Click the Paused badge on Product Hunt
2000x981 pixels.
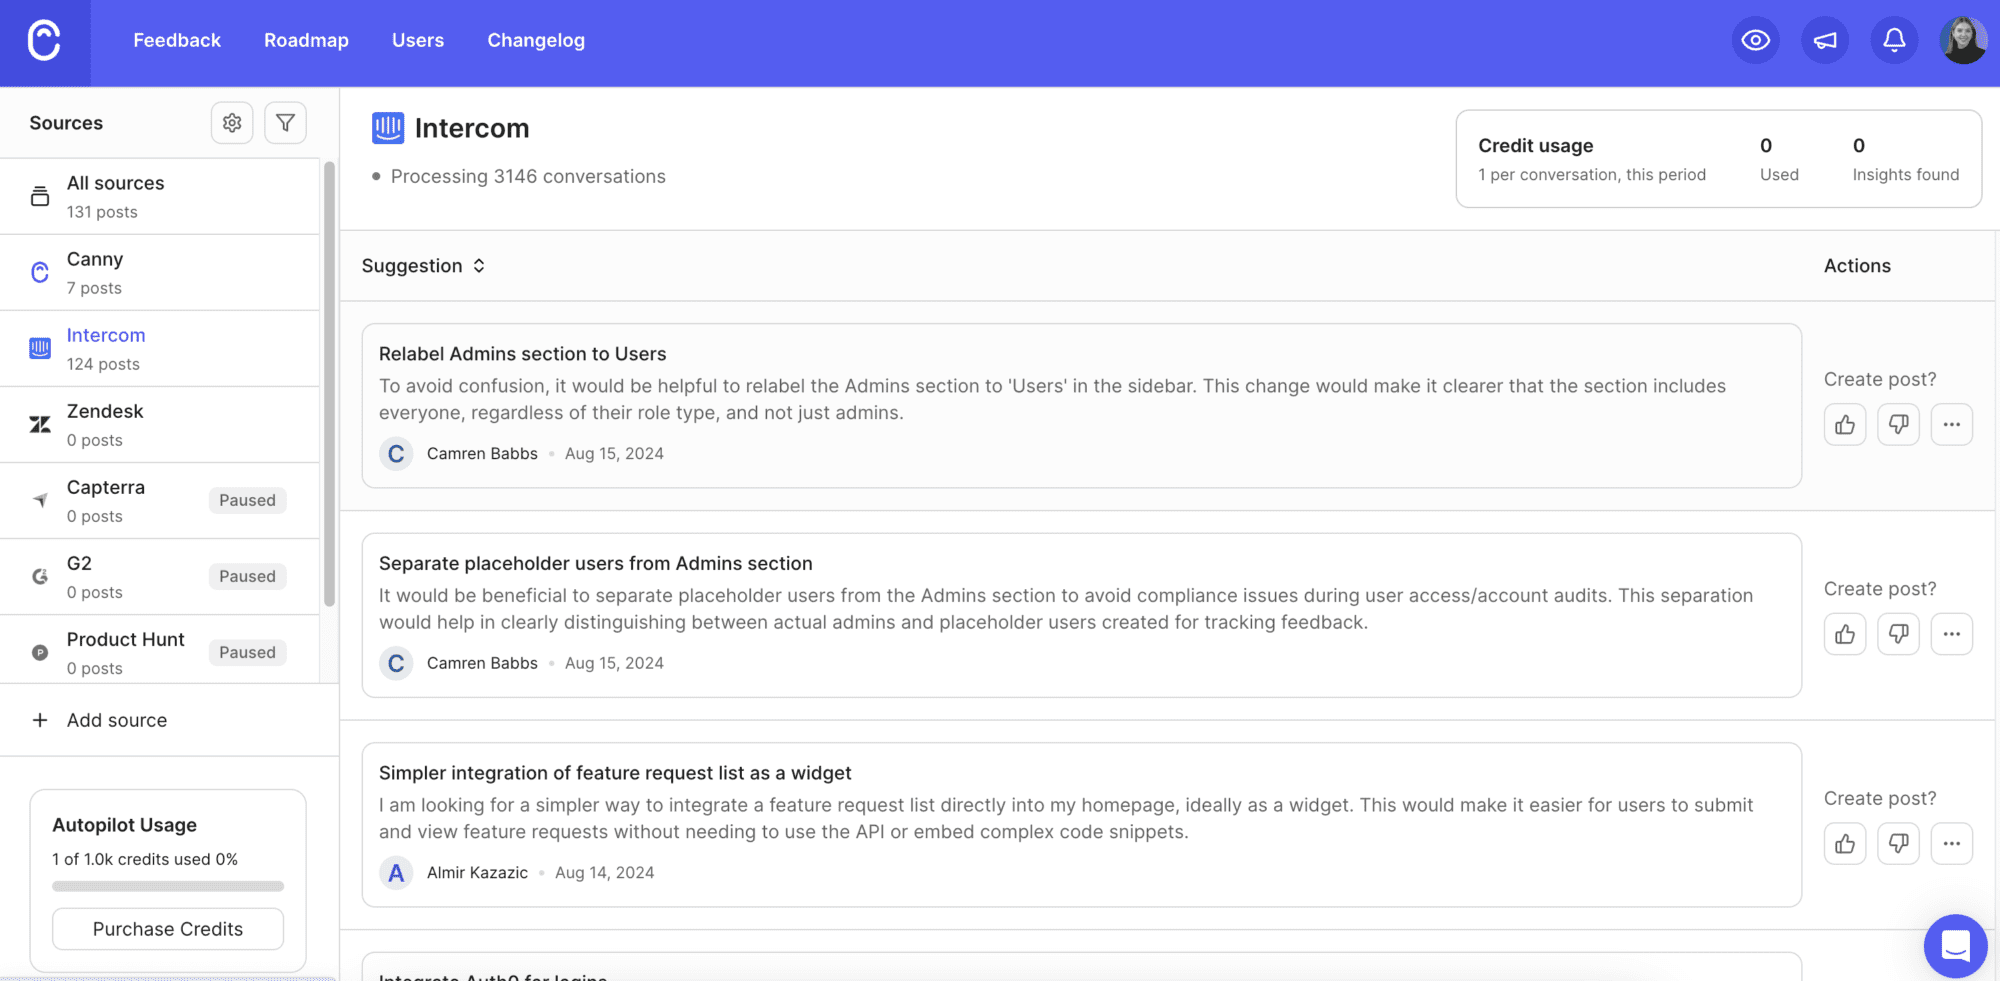[x=247, y=652]
